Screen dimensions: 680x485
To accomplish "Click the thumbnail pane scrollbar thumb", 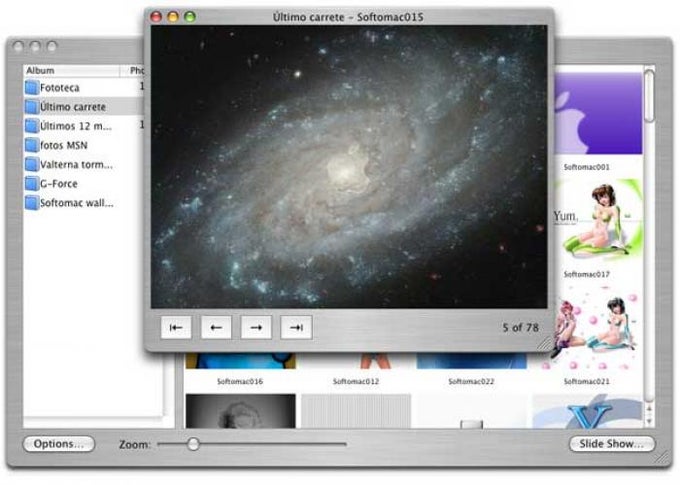I will point(649,95).
